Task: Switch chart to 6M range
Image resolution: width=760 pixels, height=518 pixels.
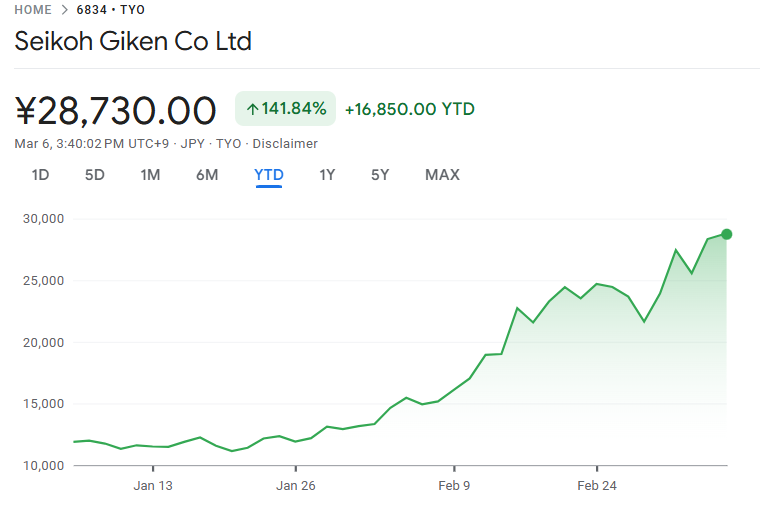Action: pos(207,175)
